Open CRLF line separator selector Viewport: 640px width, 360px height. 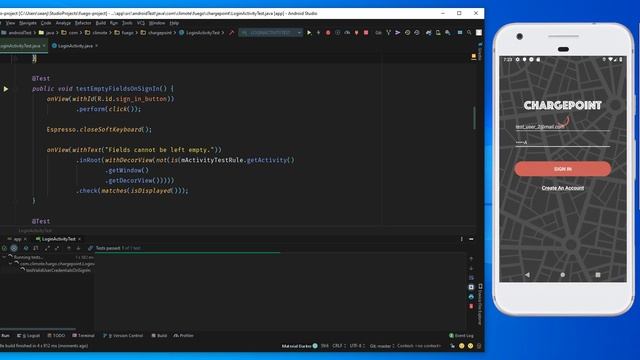(x=338, y=346)
